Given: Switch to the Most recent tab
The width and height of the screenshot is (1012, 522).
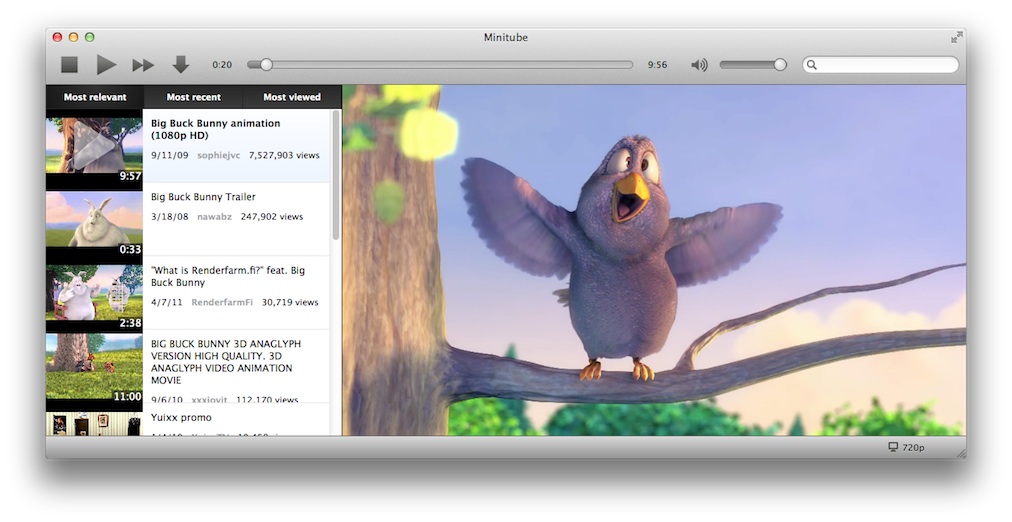Looking at the screenshot, I should (193, 97).
